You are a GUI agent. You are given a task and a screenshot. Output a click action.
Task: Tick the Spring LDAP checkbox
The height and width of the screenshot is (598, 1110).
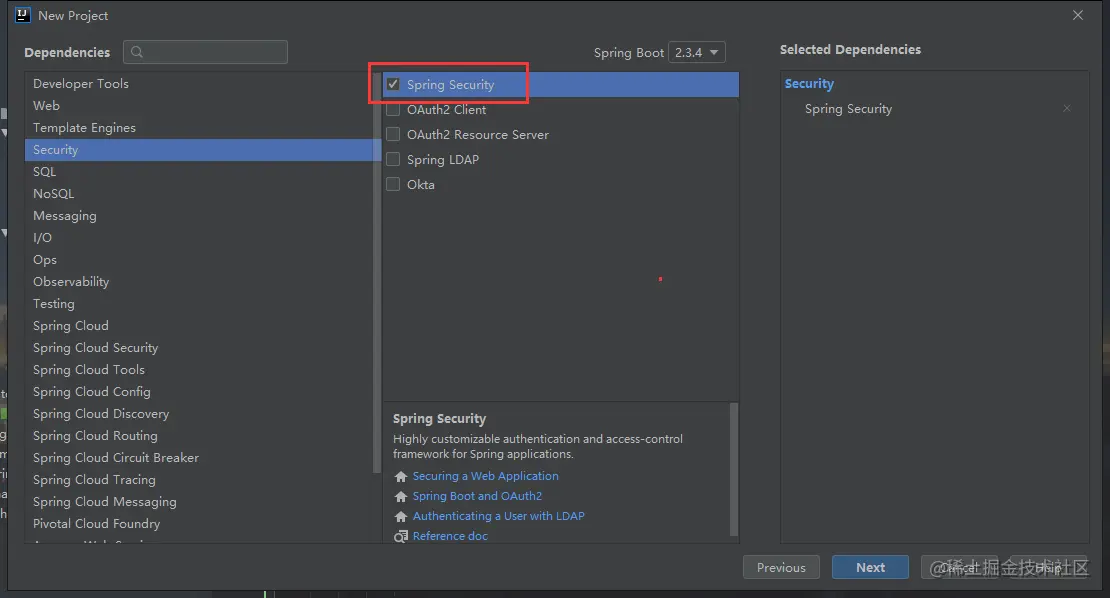click(393, 159)
